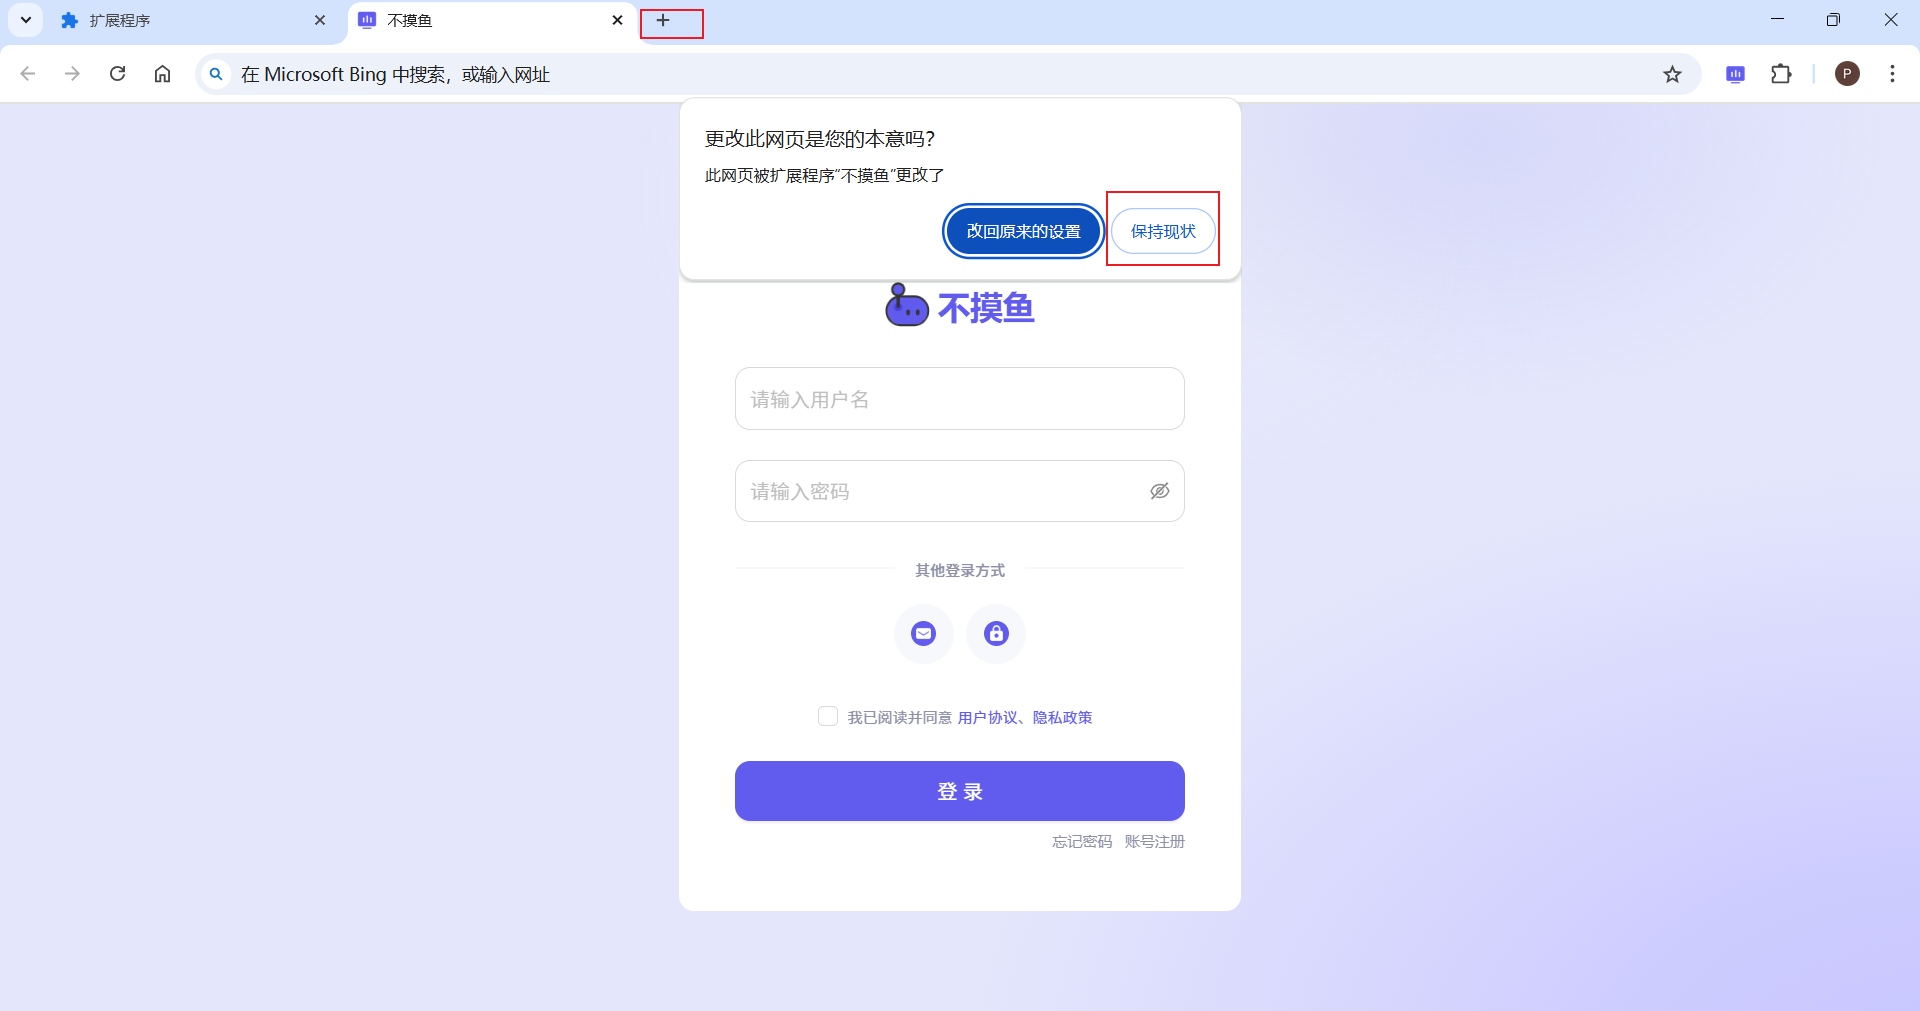Minimize the browser window
The width and height of the screenshot is (1920, 1011).
pyautogui.click(x=1777, y=20)
